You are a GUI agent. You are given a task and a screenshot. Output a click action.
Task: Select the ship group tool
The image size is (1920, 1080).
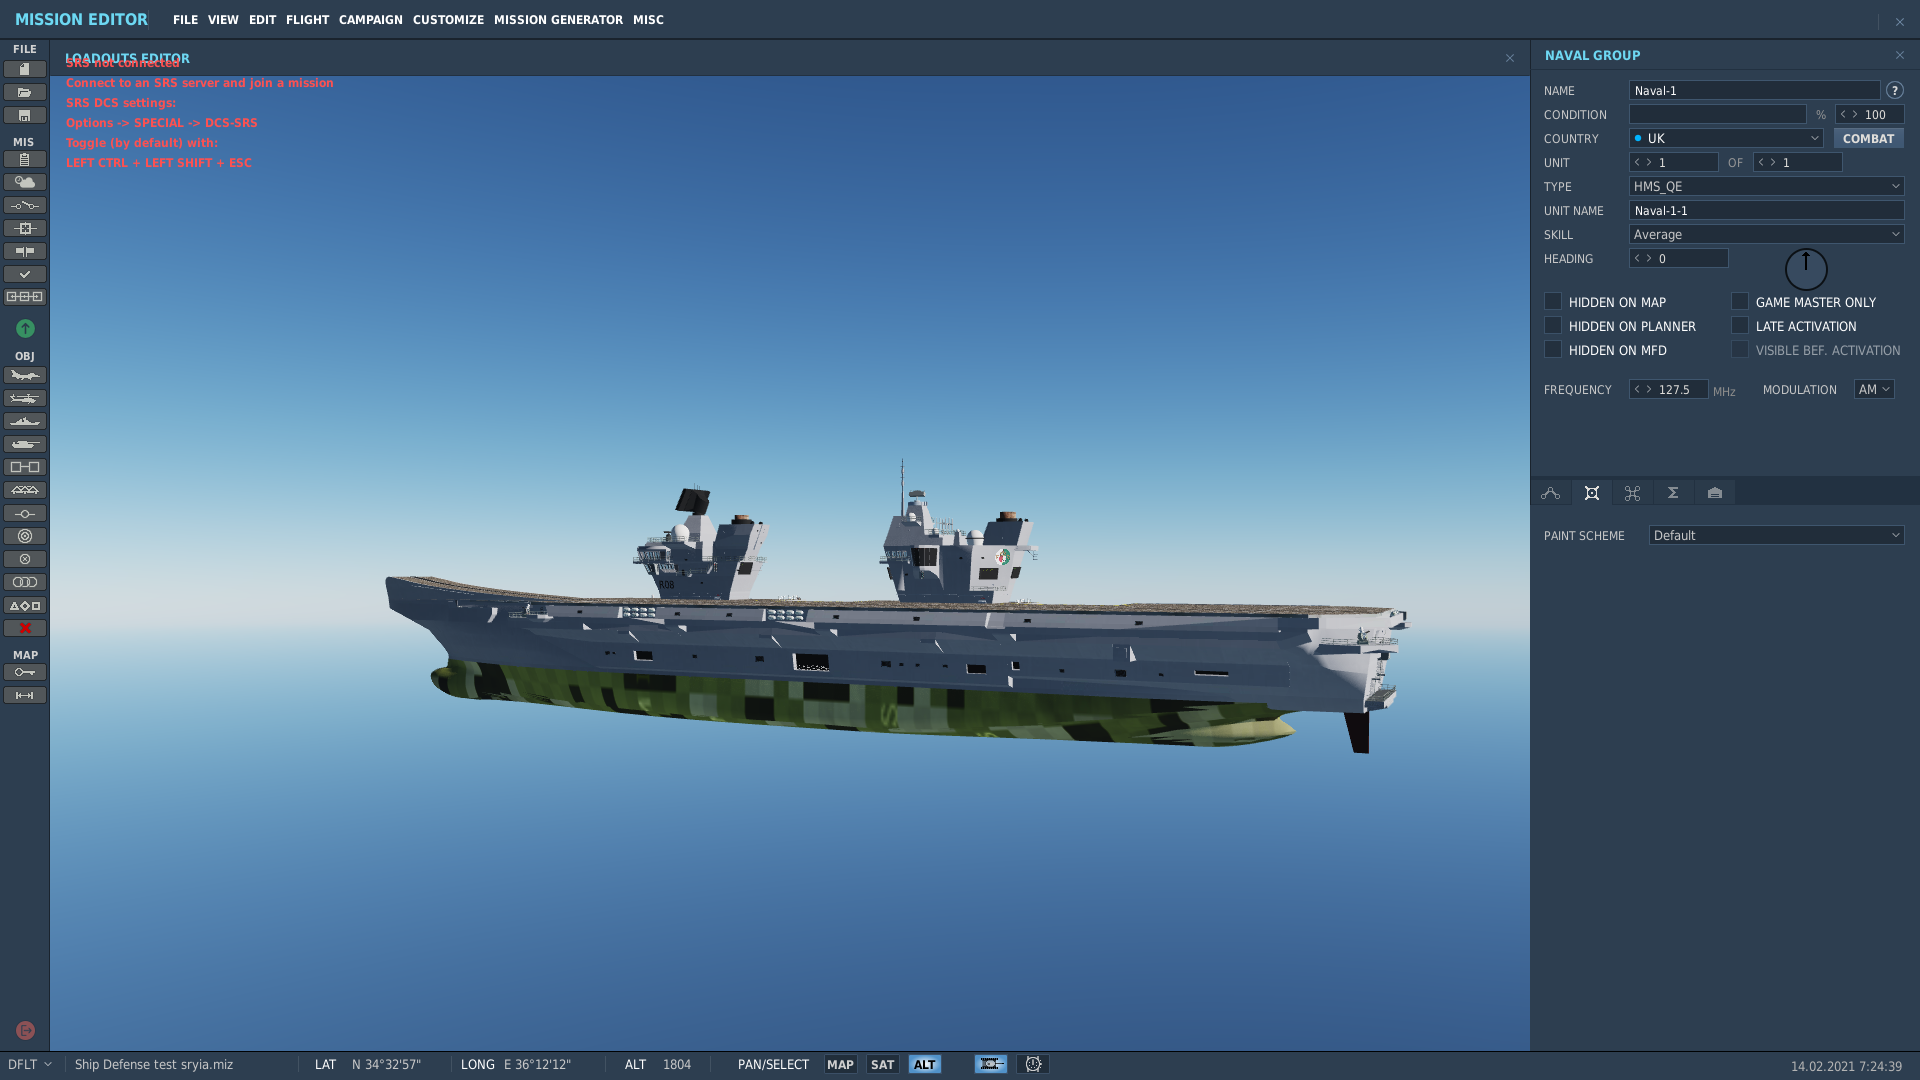(25, 421)
